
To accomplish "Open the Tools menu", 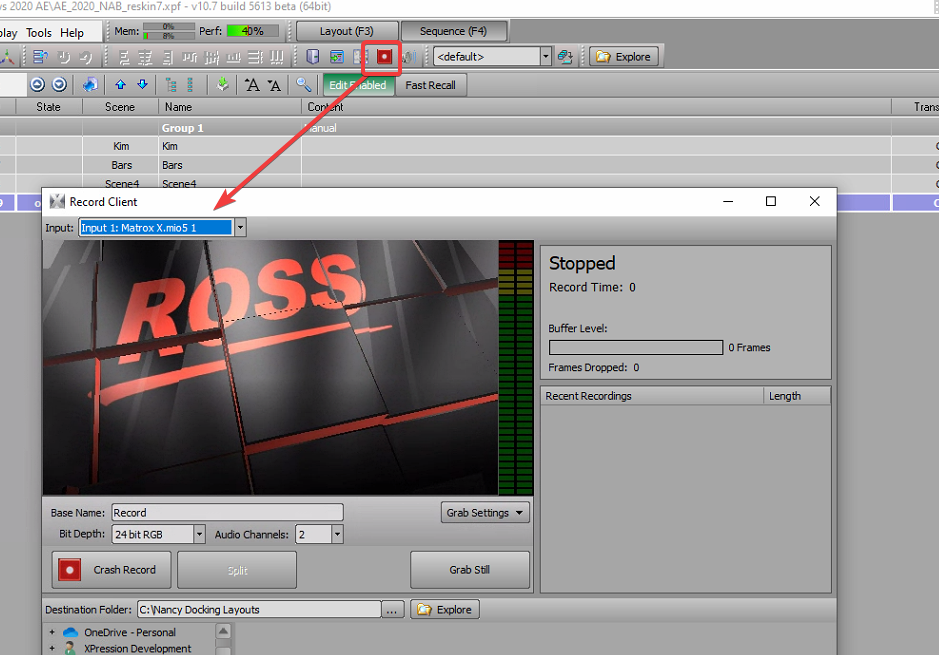I will point(39,33).
